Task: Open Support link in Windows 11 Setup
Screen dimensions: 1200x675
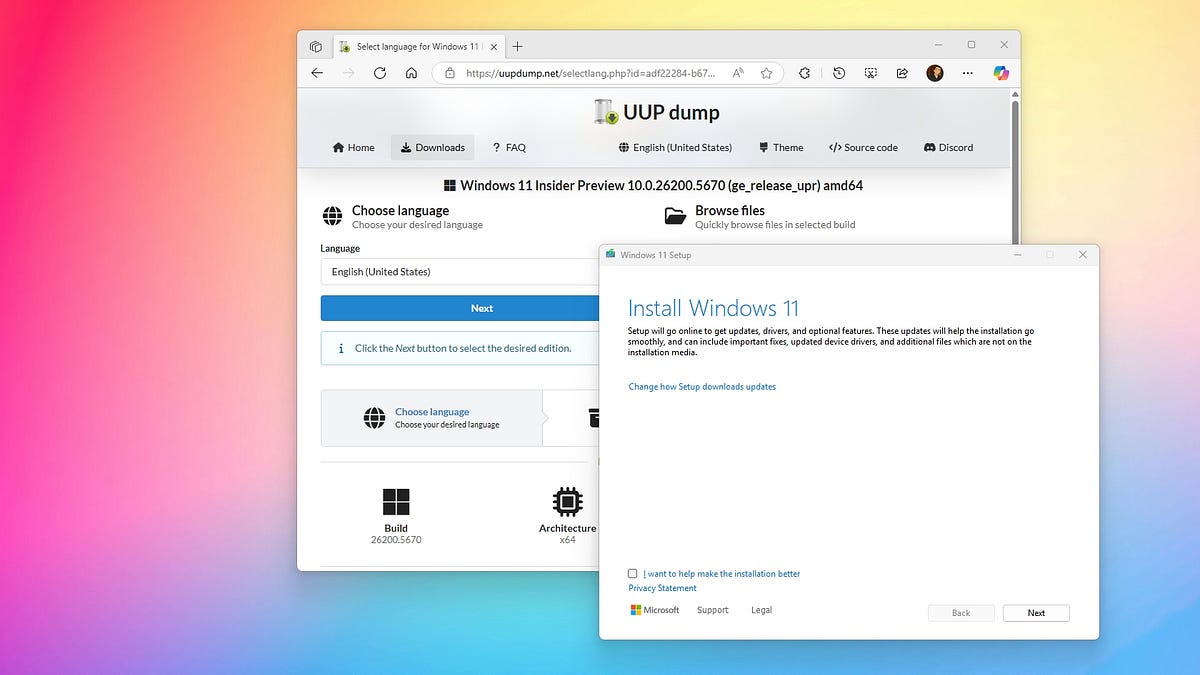Action: [x=713, y=610]
